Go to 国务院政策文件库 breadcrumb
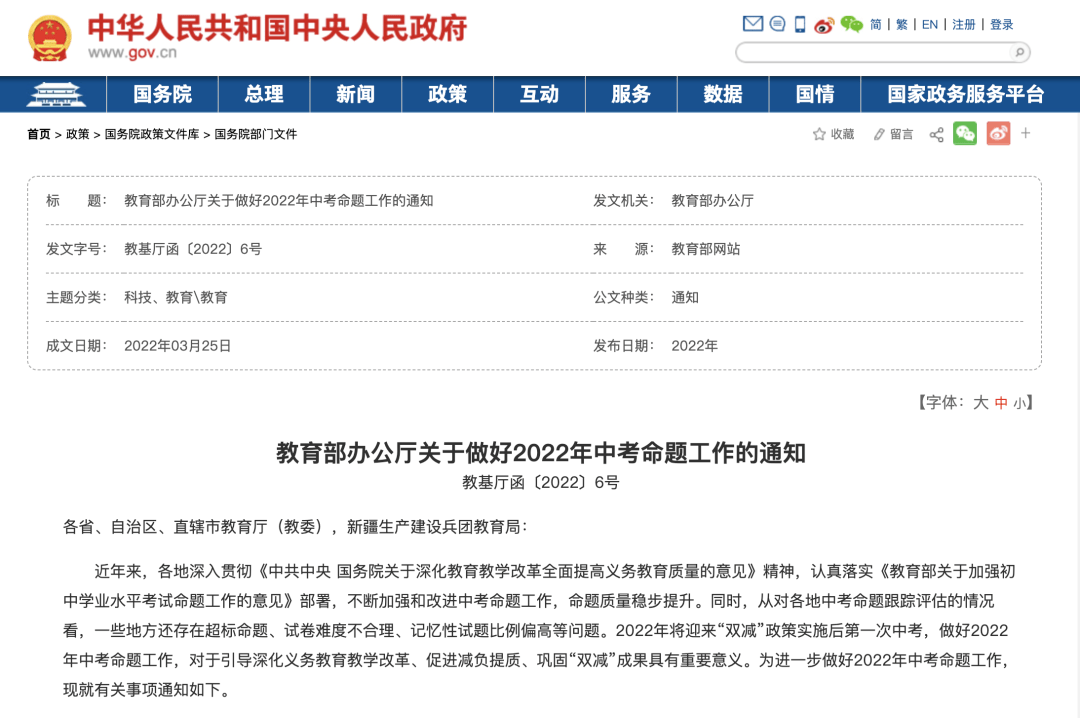This screenshot has width=1080, height=718. (x=152, y=134)
